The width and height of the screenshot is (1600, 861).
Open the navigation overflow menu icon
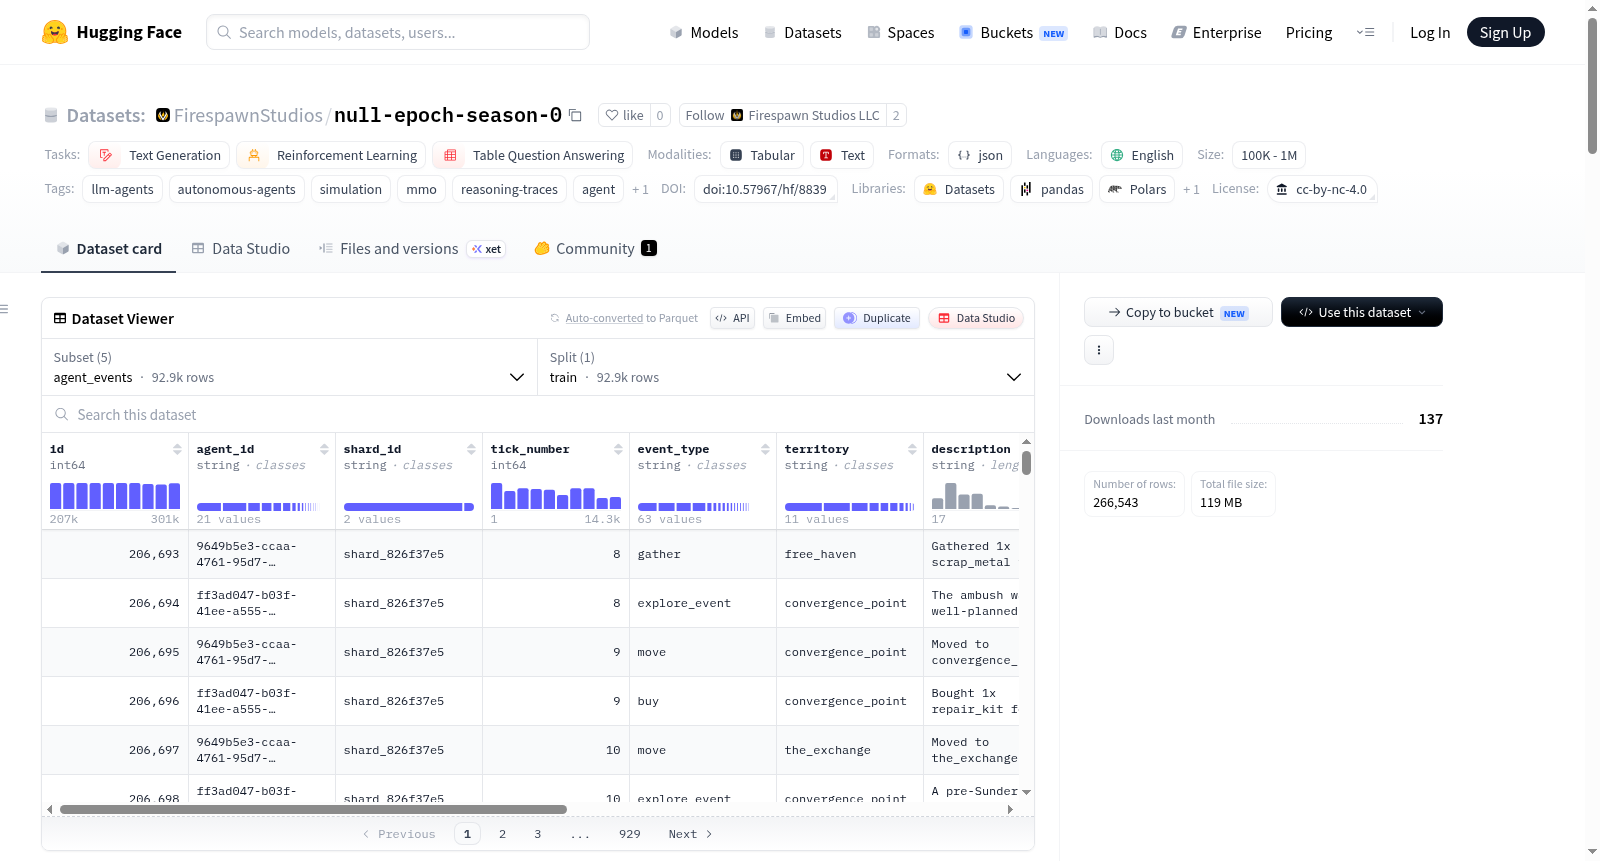[x=1365, y=32]
